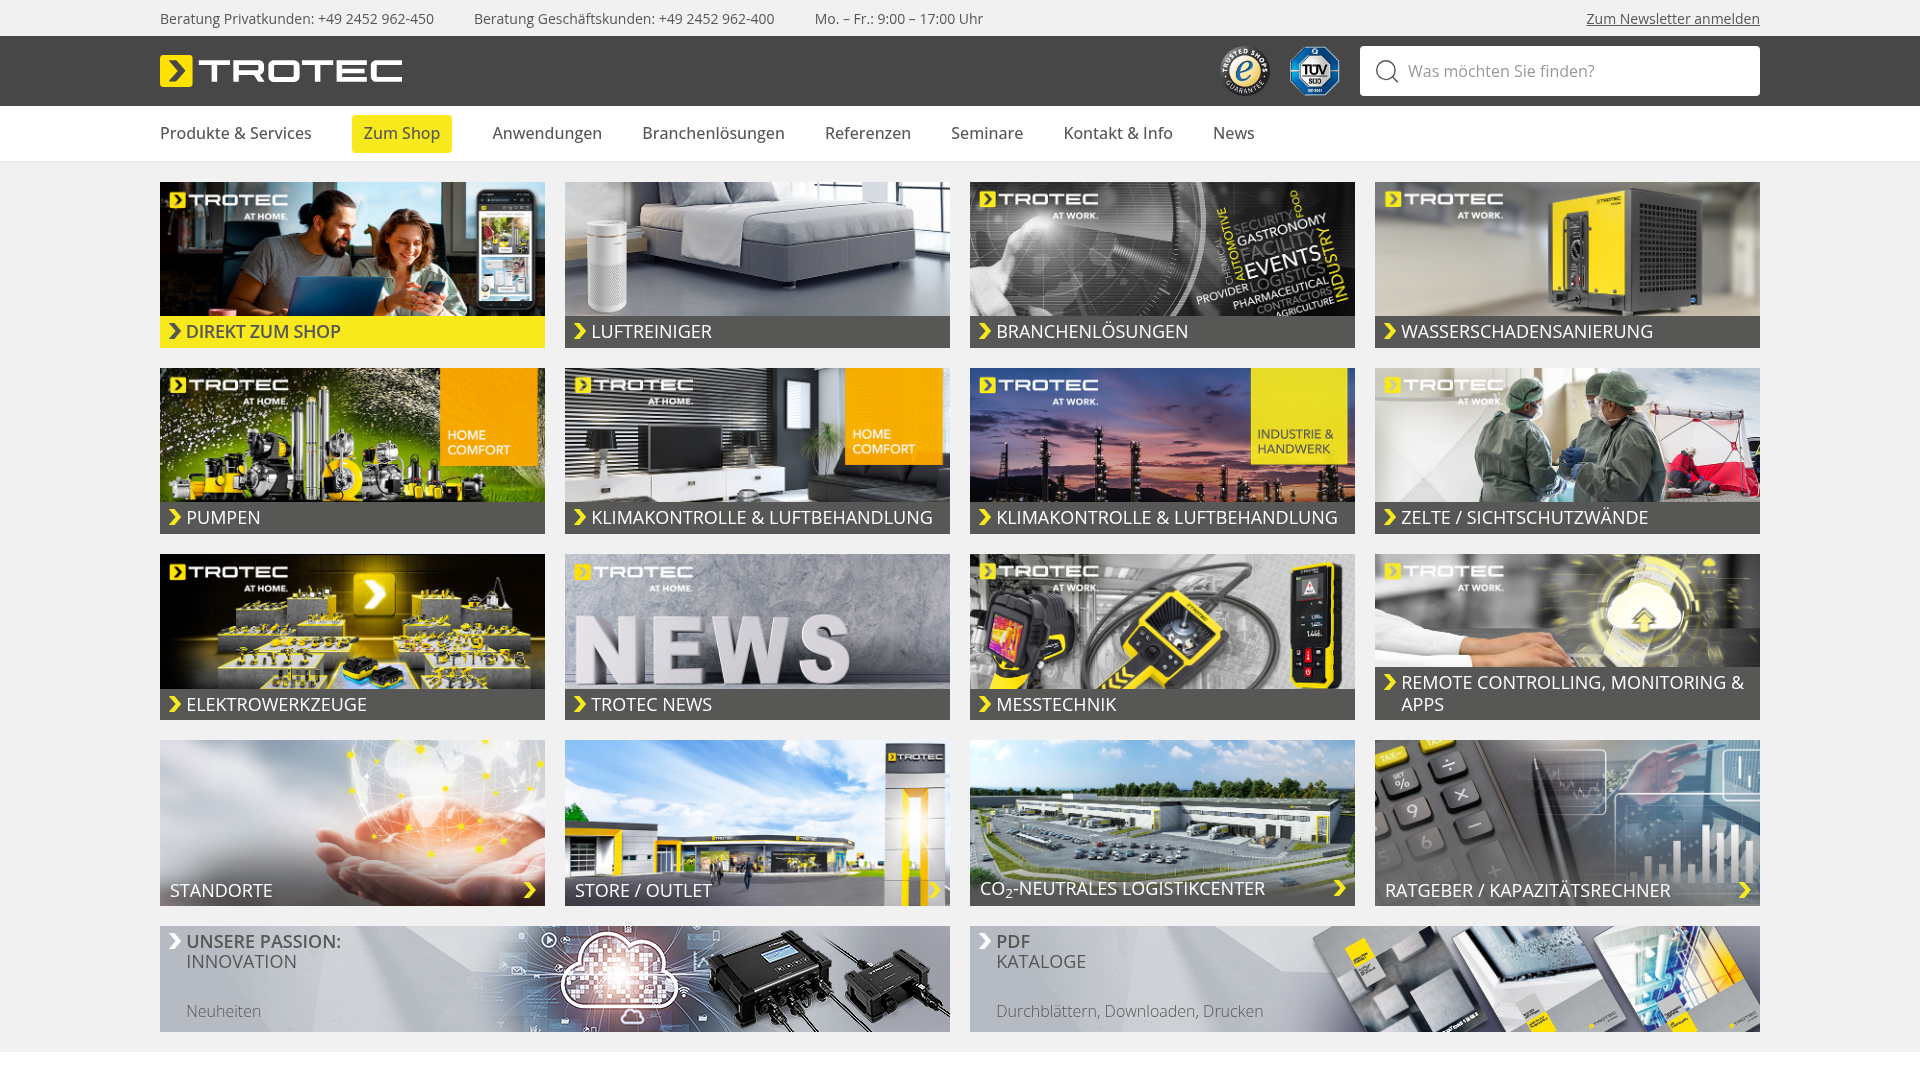Click the search magnifier icon
Image resolution: width=1920 pixels, height=1080 pixels.
(x=1386, y=71)
